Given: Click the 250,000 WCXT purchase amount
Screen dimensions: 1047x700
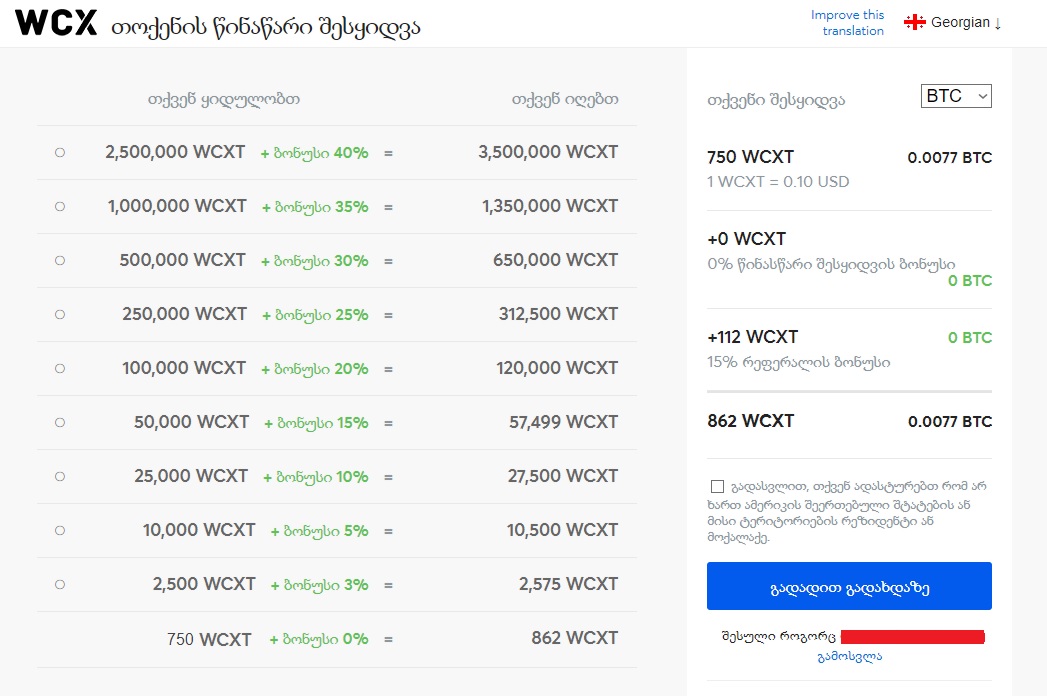Looking at the screenshot, I should pyautogui.click(x=184, y=315).
